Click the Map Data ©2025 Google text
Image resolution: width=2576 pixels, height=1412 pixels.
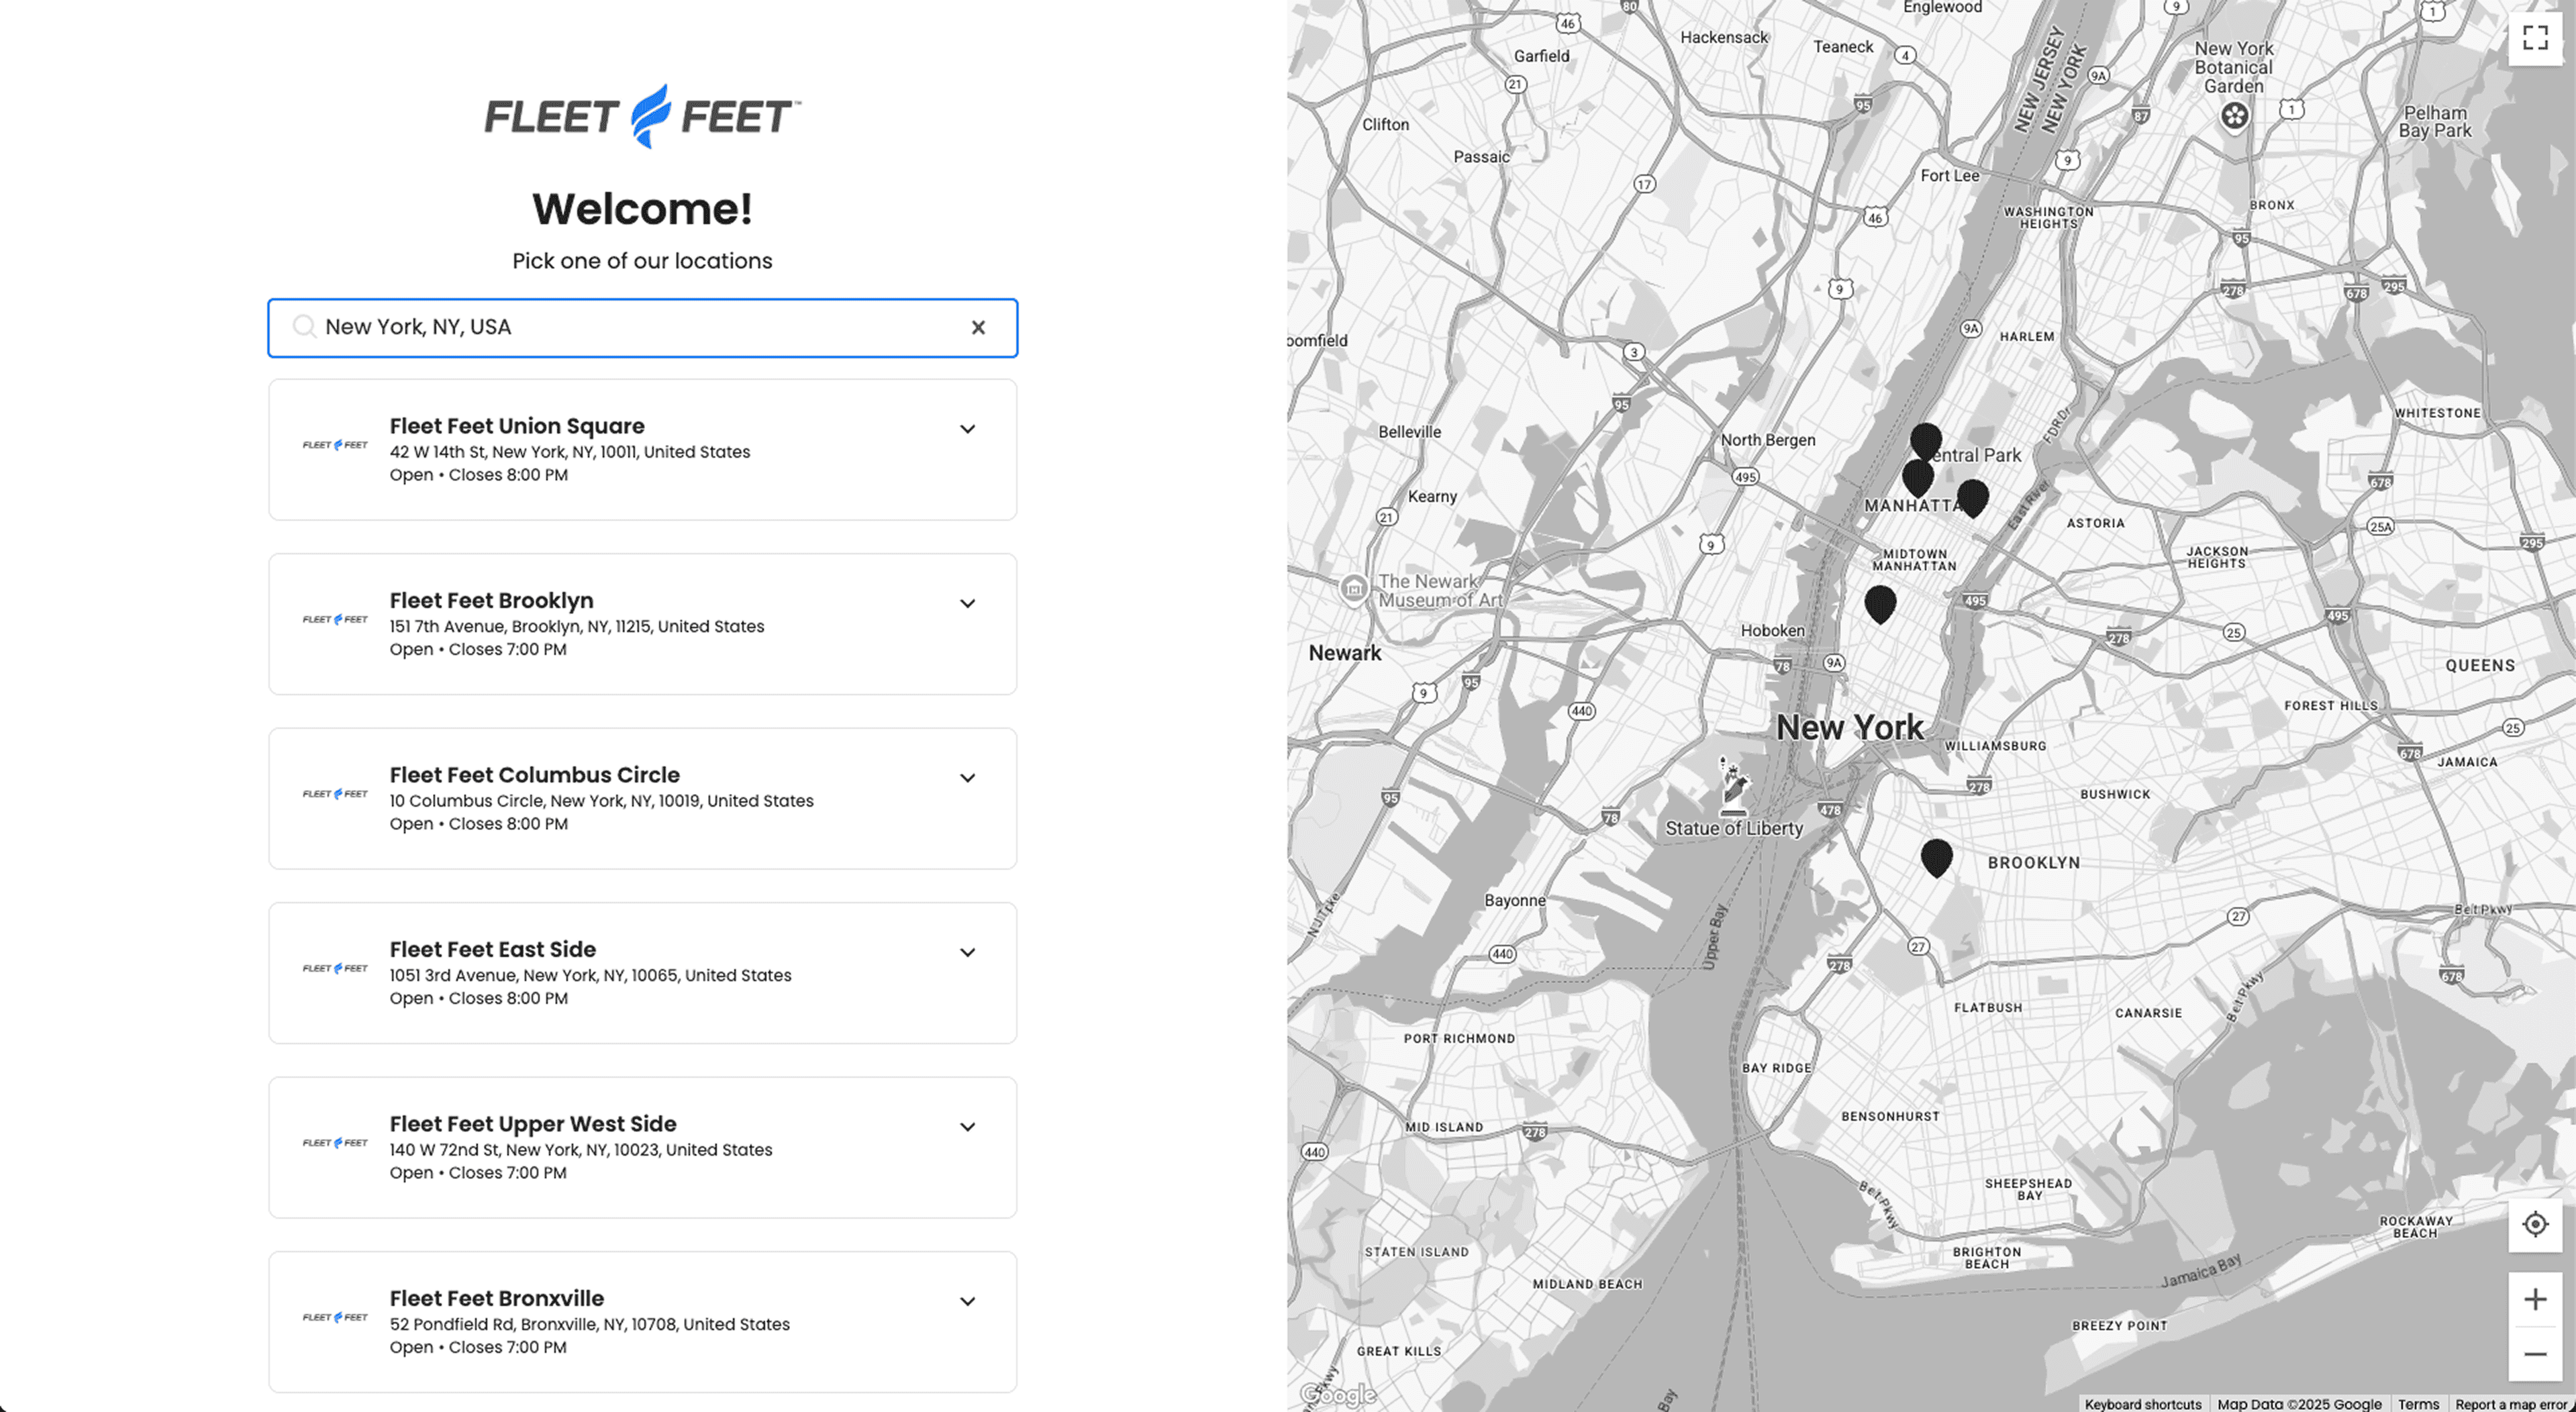click(2299, 1404)
